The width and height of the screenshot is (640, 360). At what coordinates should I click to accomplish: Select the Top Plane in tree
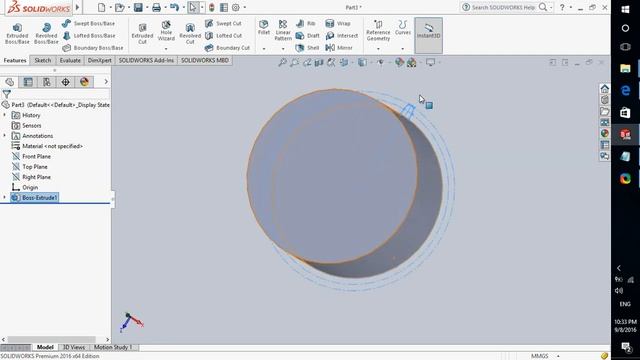(x=30, y=167)
